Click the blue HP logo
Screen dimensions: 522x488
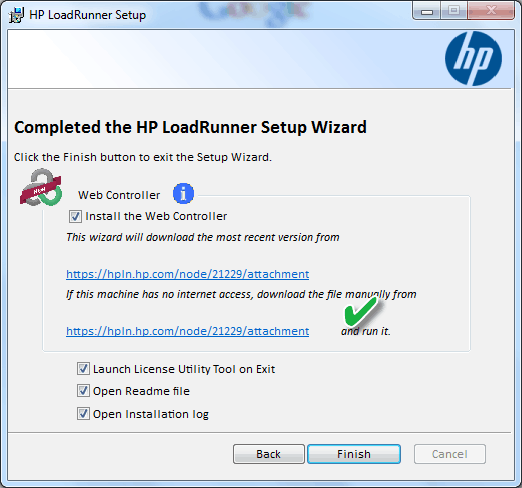[x=473, y=59]
